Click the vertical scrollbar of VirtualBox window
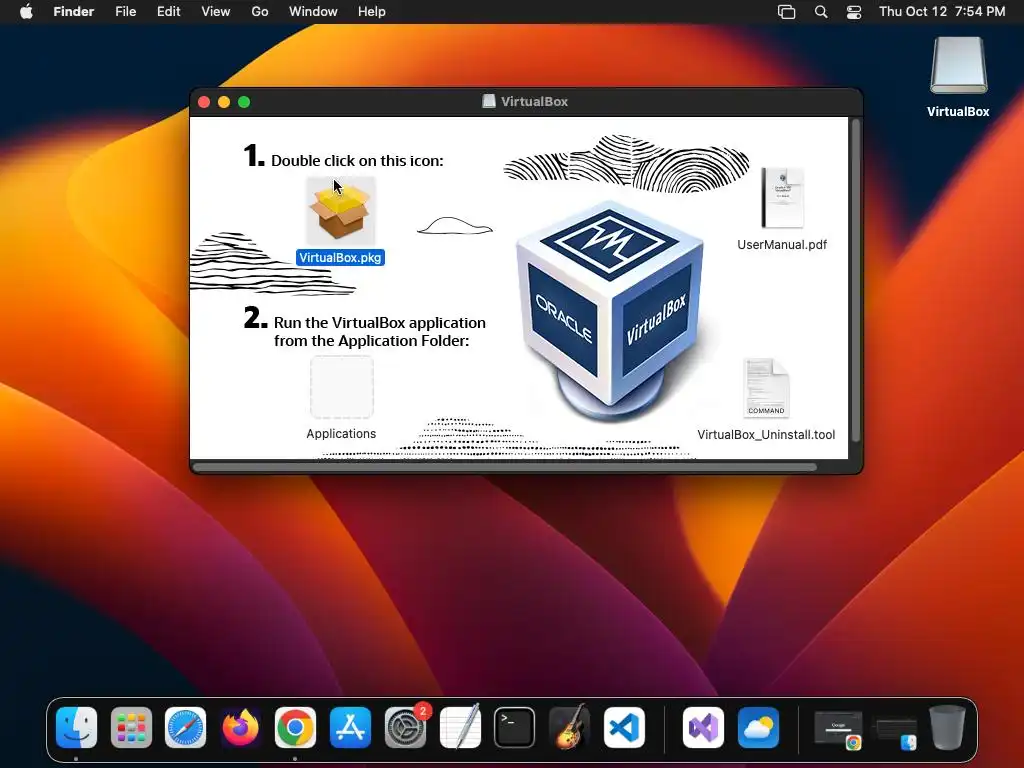This screenshot has width=1024, height=768. pyautogui.click(x=856, y=281)
